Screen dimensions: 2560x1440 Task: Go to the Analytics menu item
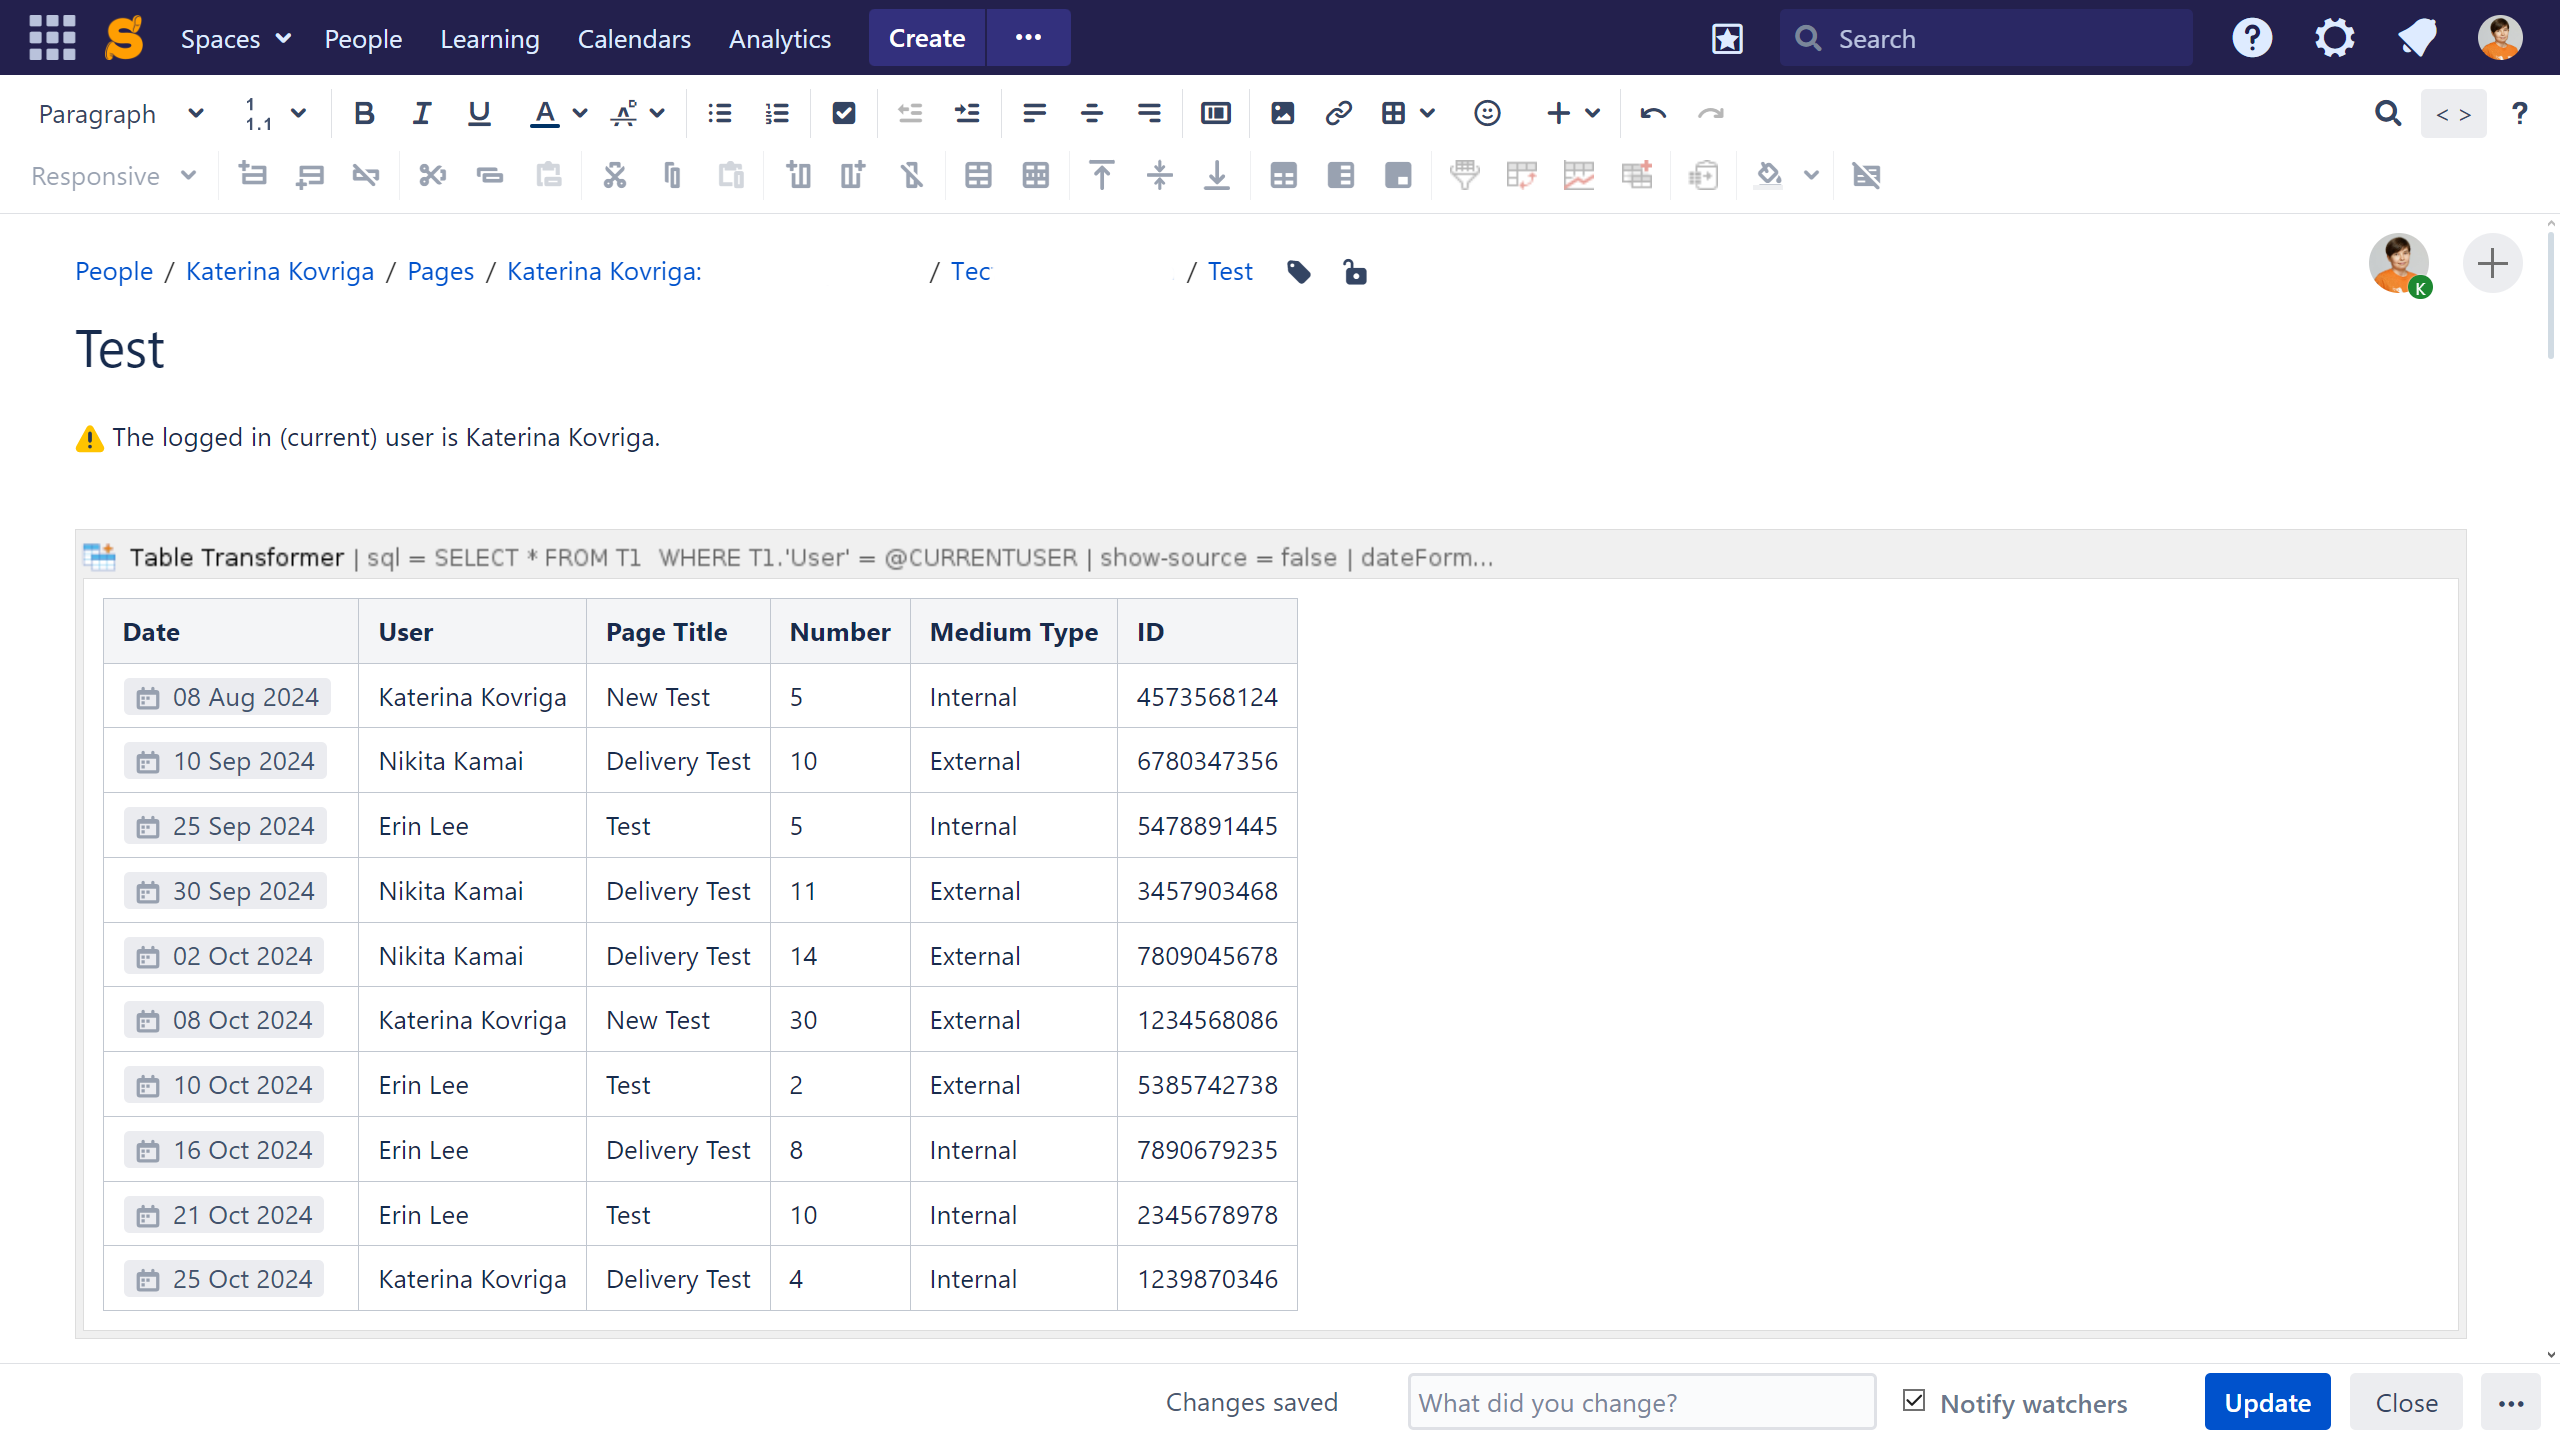pyautogui.click(x=780, y=39)
